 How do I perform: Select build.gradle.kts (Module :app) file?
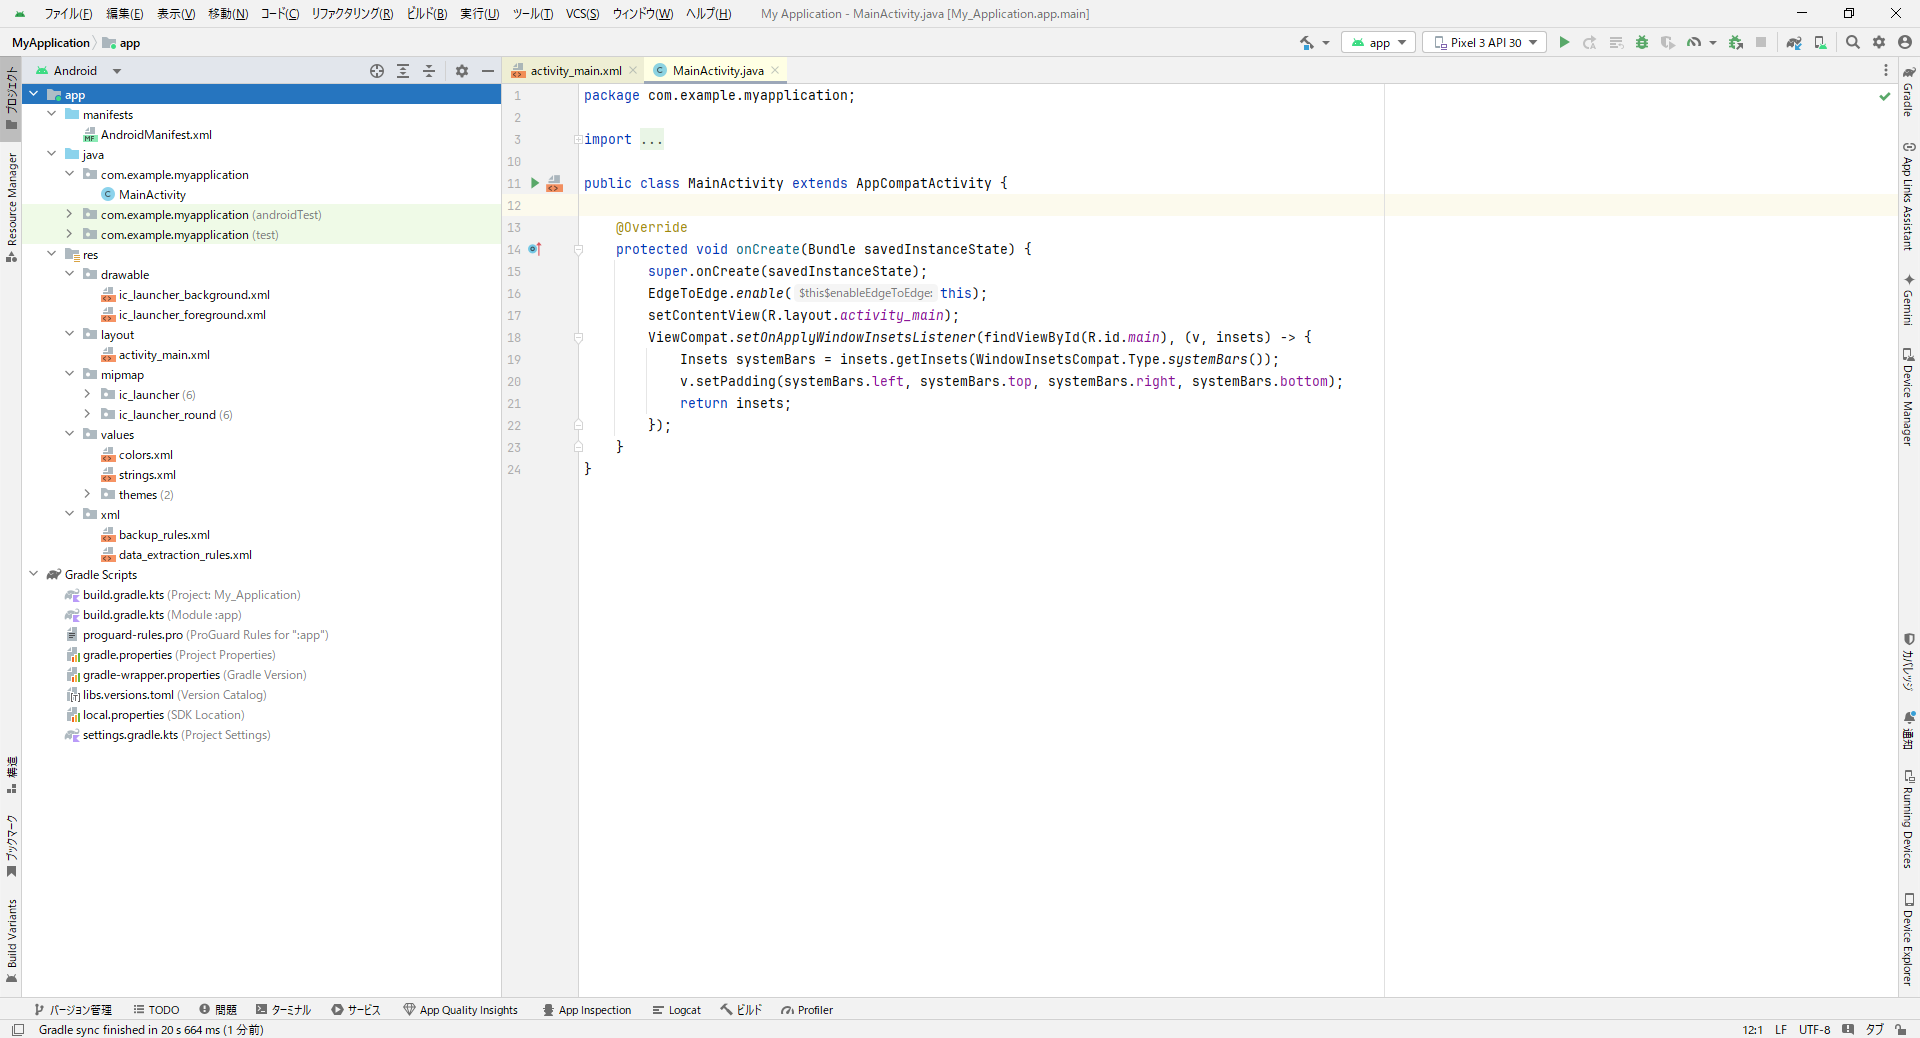(123, 615)
